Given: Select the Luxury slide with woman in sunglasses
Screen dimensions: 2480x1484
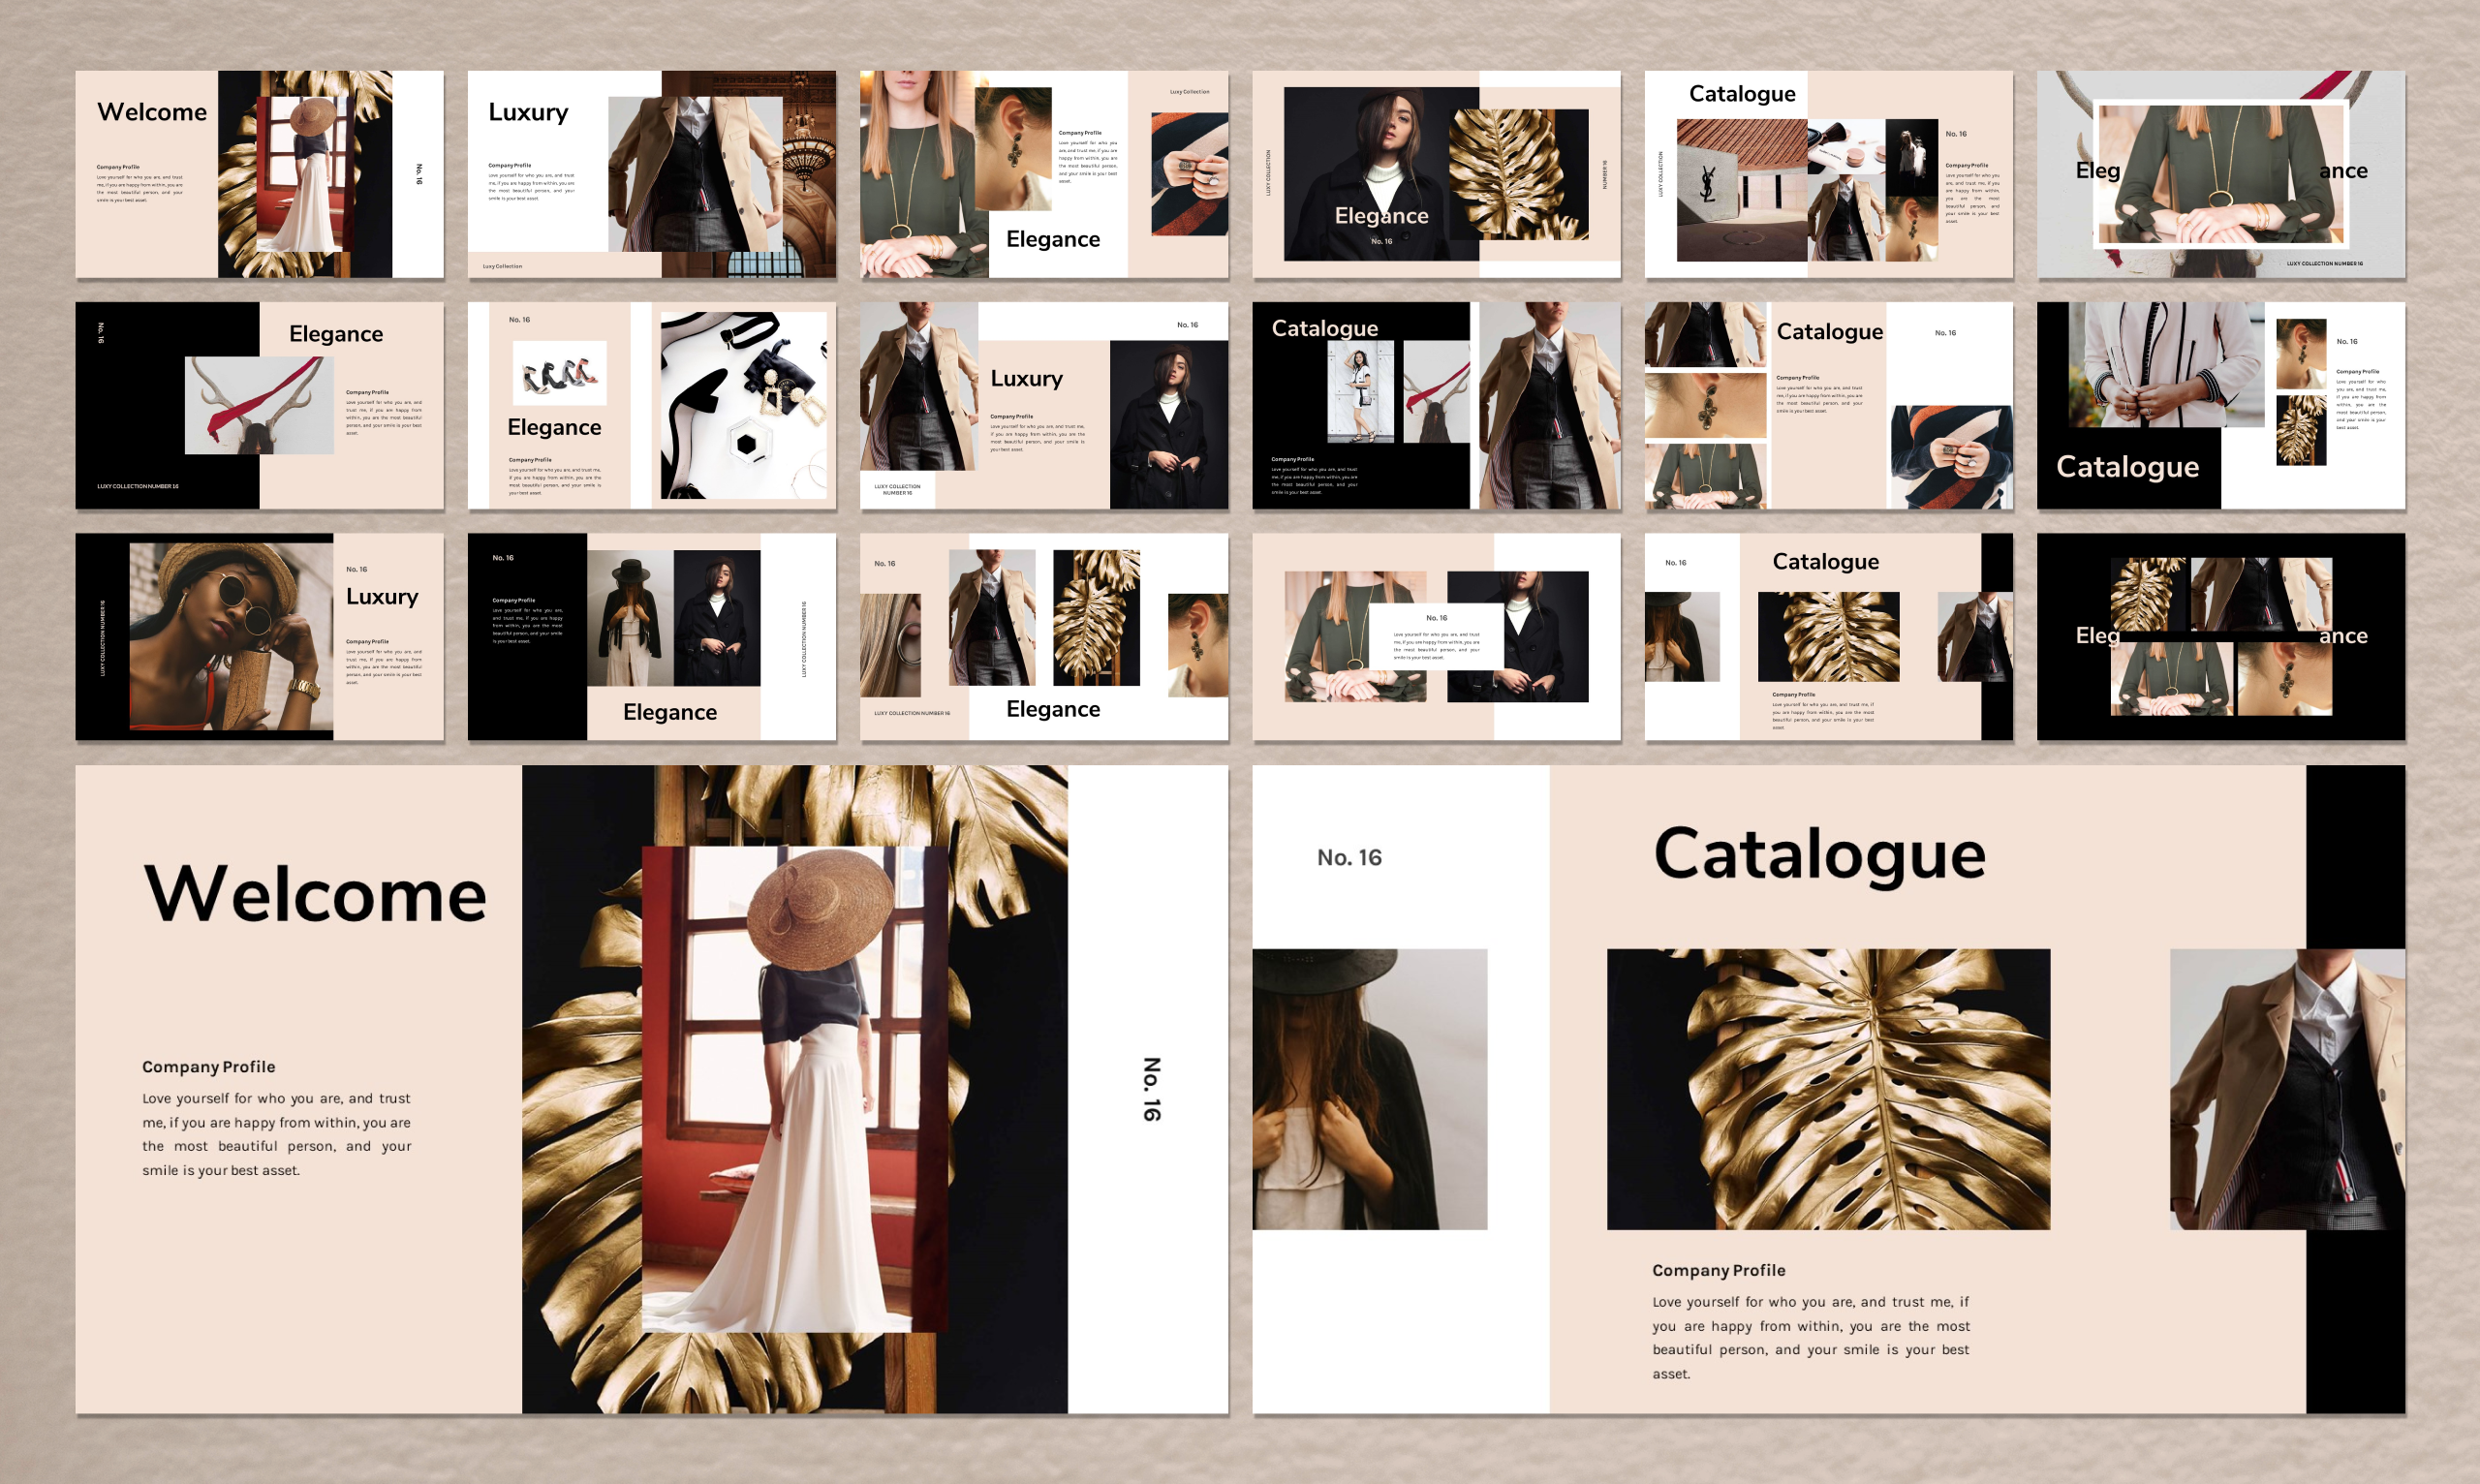Looking at the screenshot, I should [259, 637].
